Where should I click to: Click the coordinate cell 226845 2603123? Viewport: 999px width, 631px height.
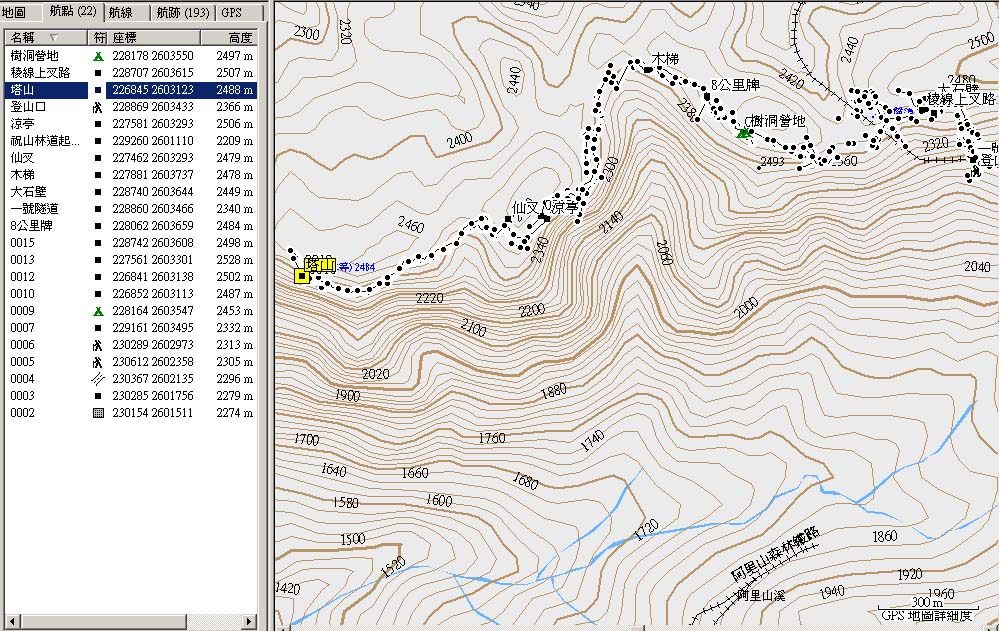(153, 90)
